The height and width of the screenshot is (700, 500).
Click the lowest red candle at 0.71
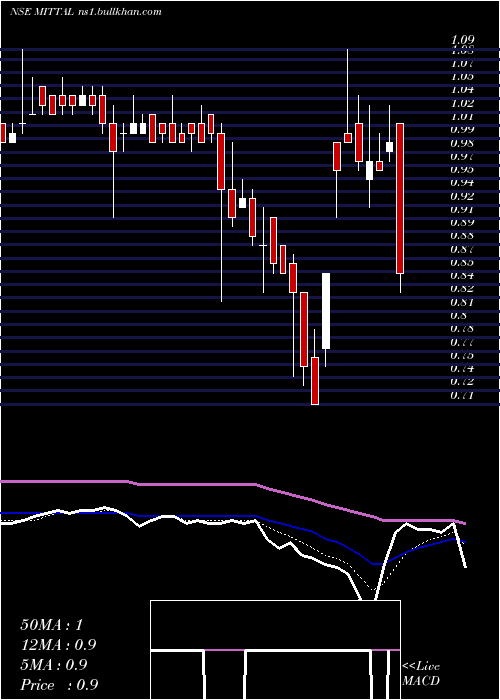(315, 381)
